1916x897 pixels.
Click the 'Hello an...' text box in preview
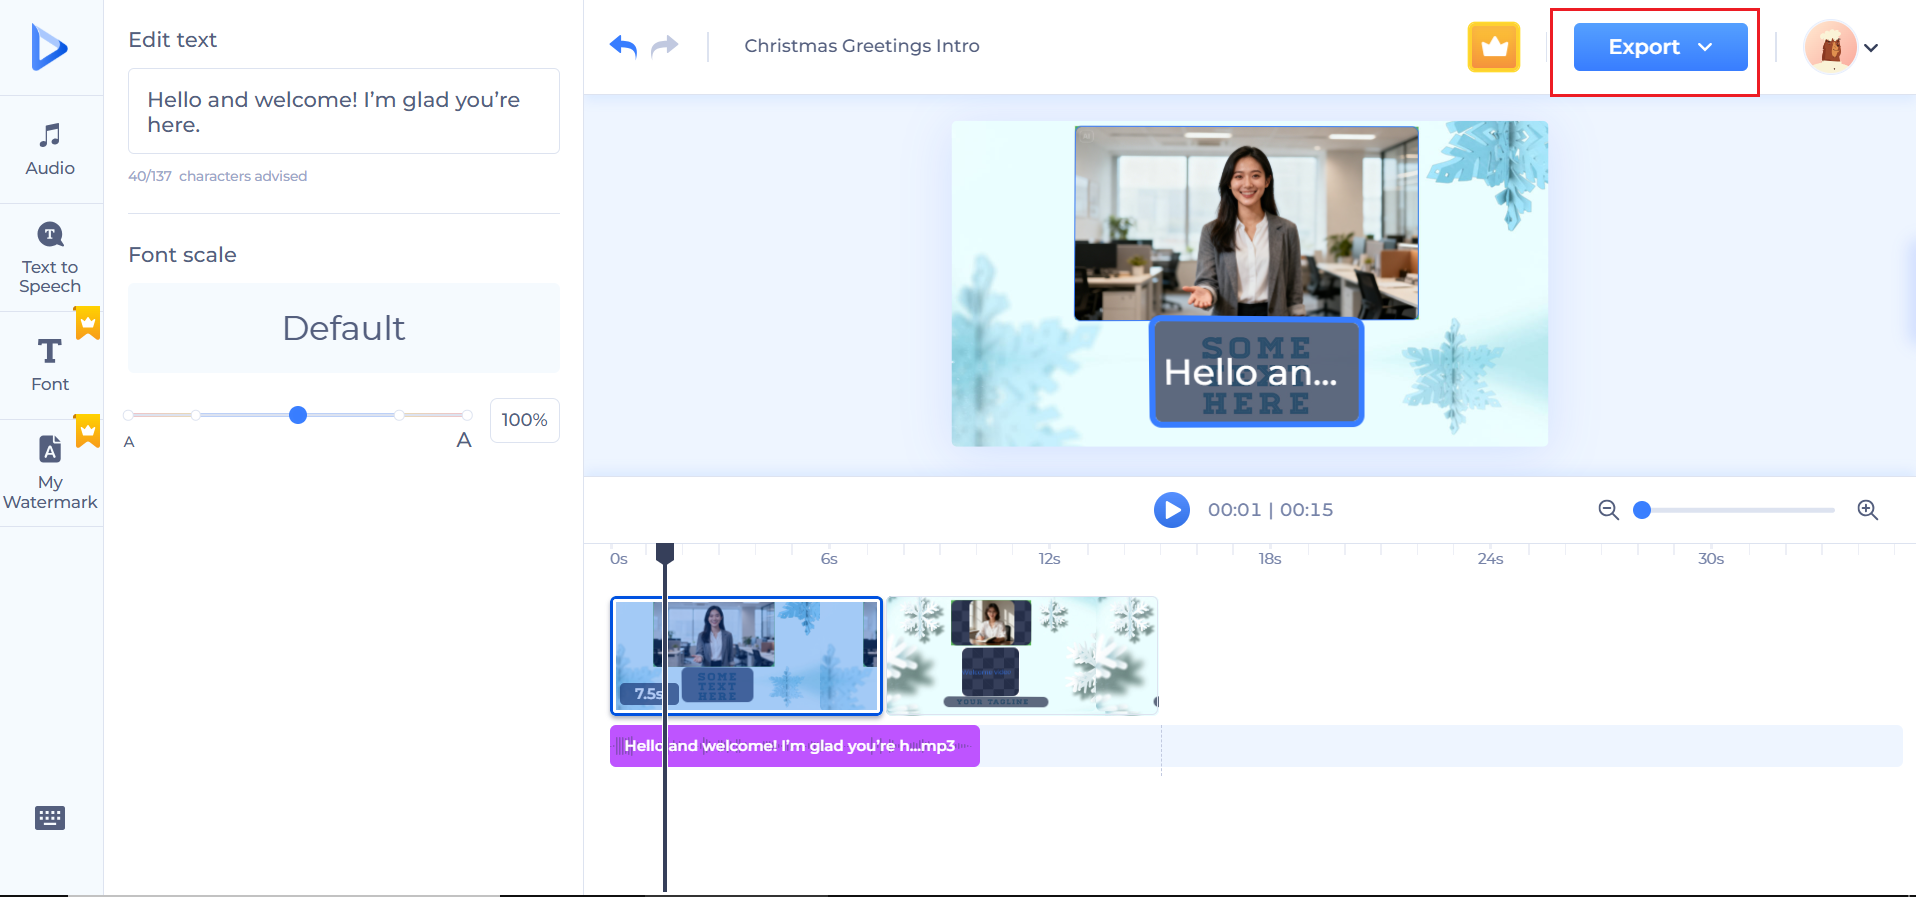1257,372
